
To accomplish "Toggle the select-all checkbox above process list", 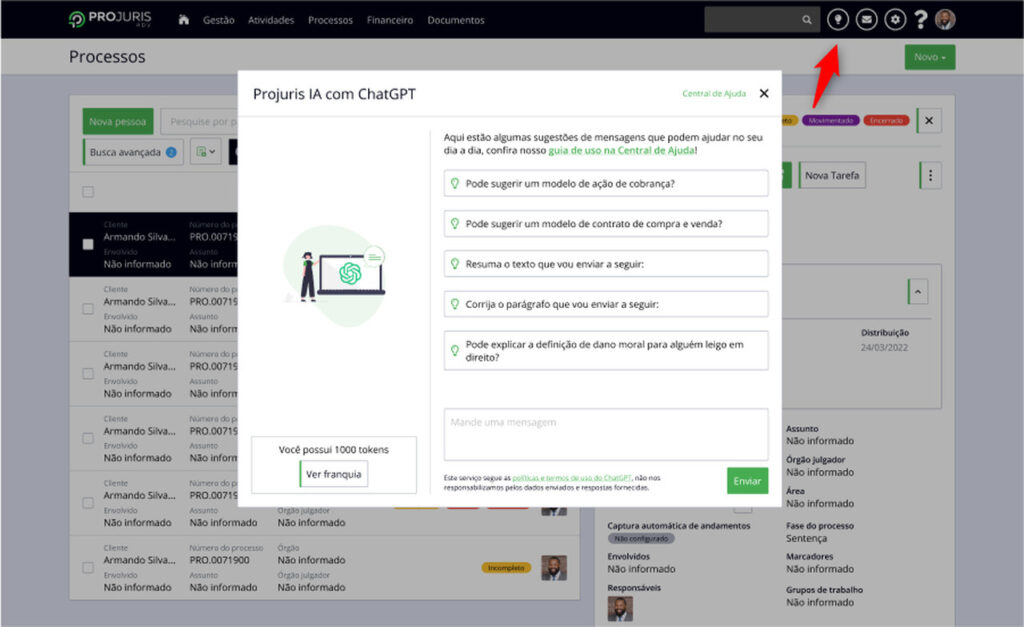I will tap(88, 192).
